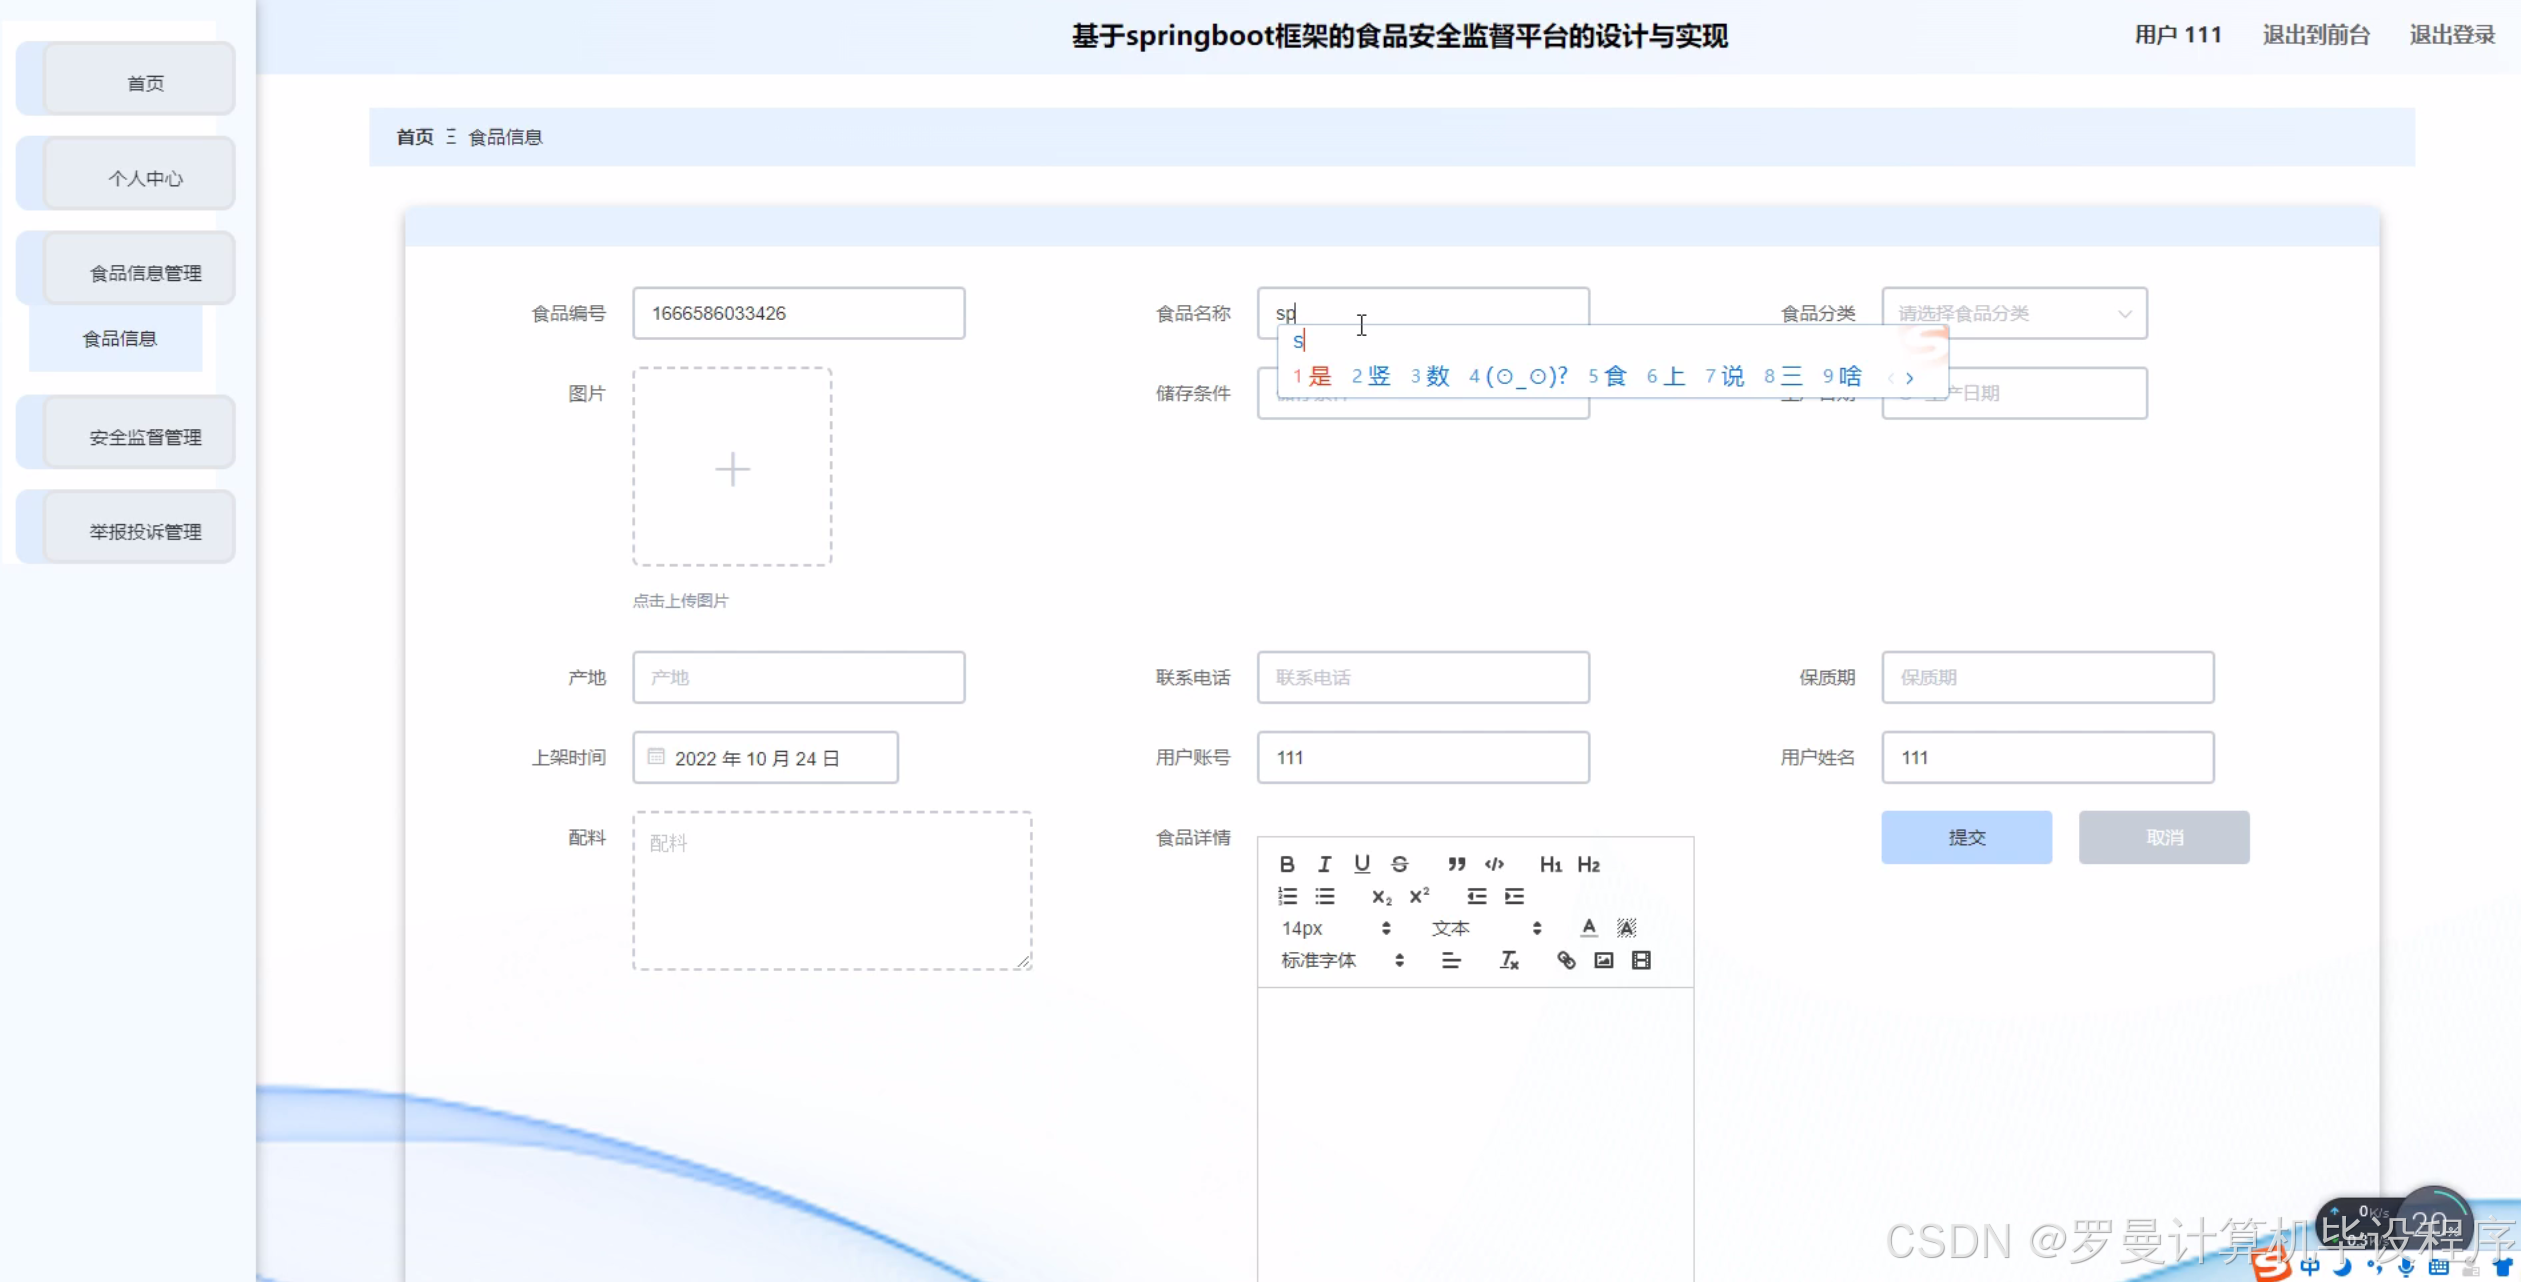Expand the 食品分类 category selector

pos(2013,313)
